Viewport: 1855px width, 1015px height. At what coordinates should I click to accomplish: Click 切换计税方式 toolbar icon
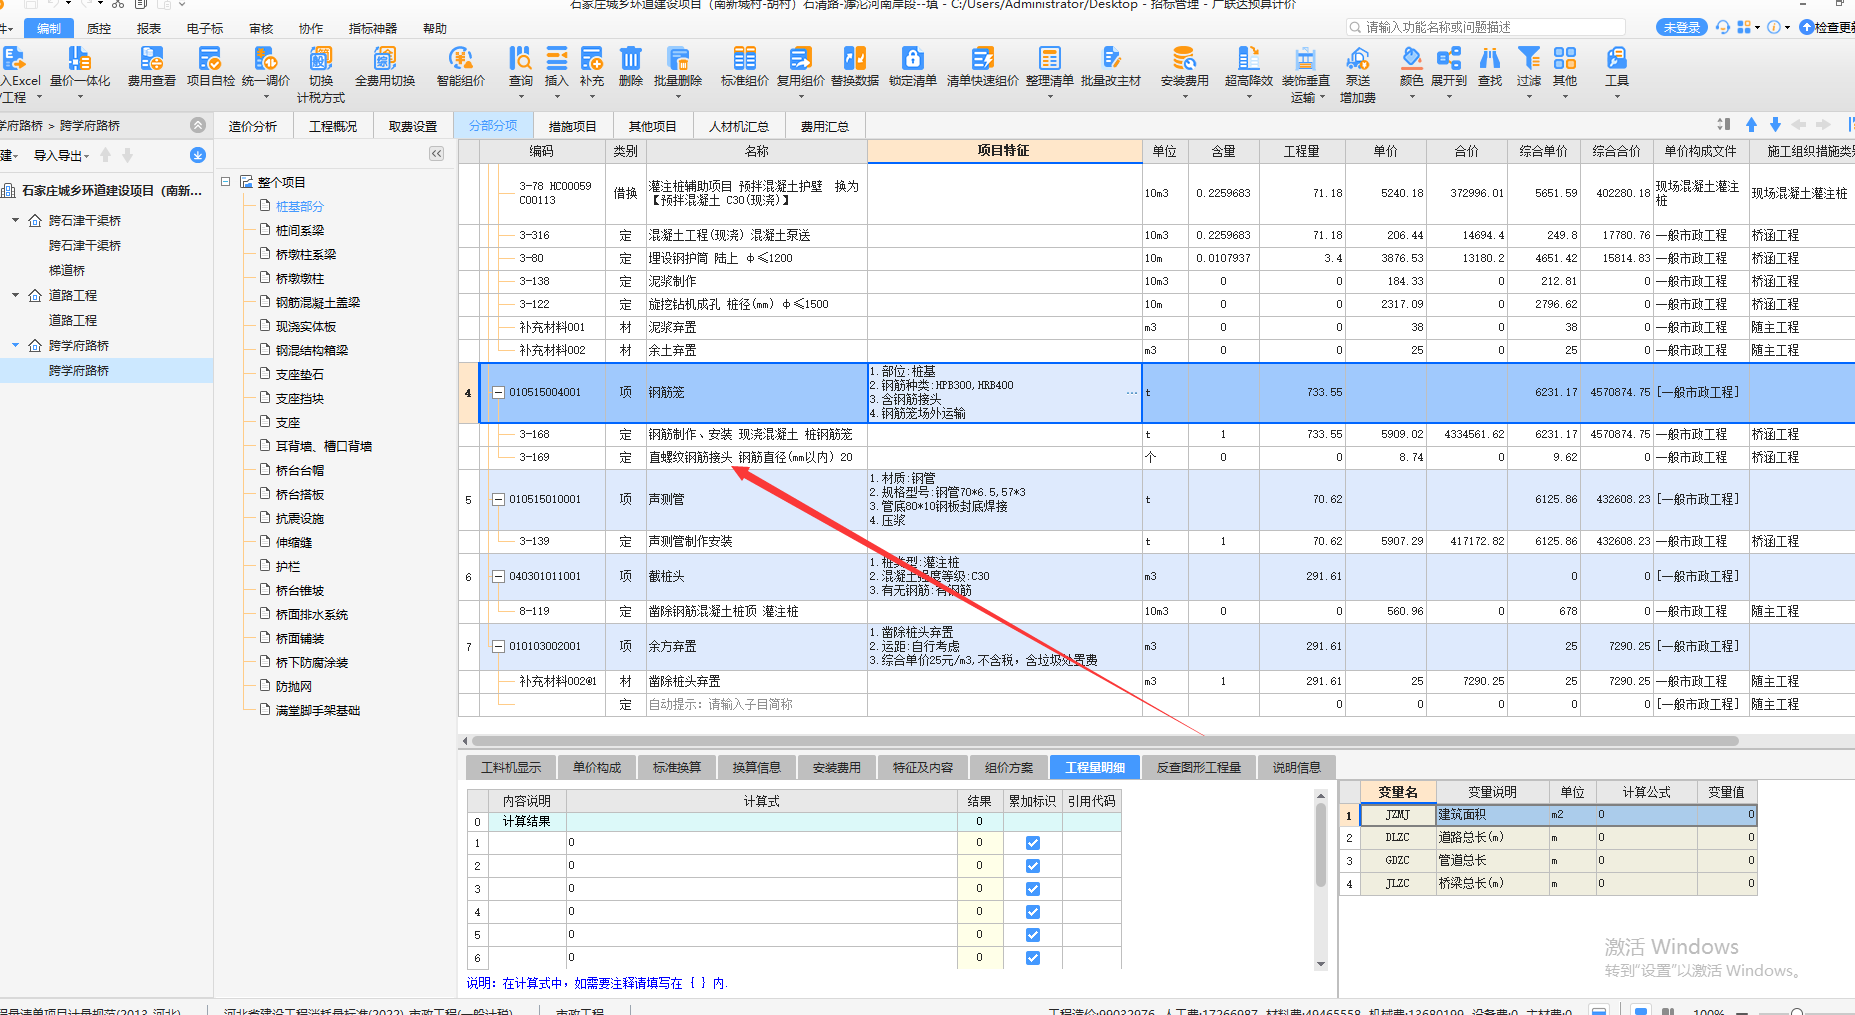coord(321,74)
